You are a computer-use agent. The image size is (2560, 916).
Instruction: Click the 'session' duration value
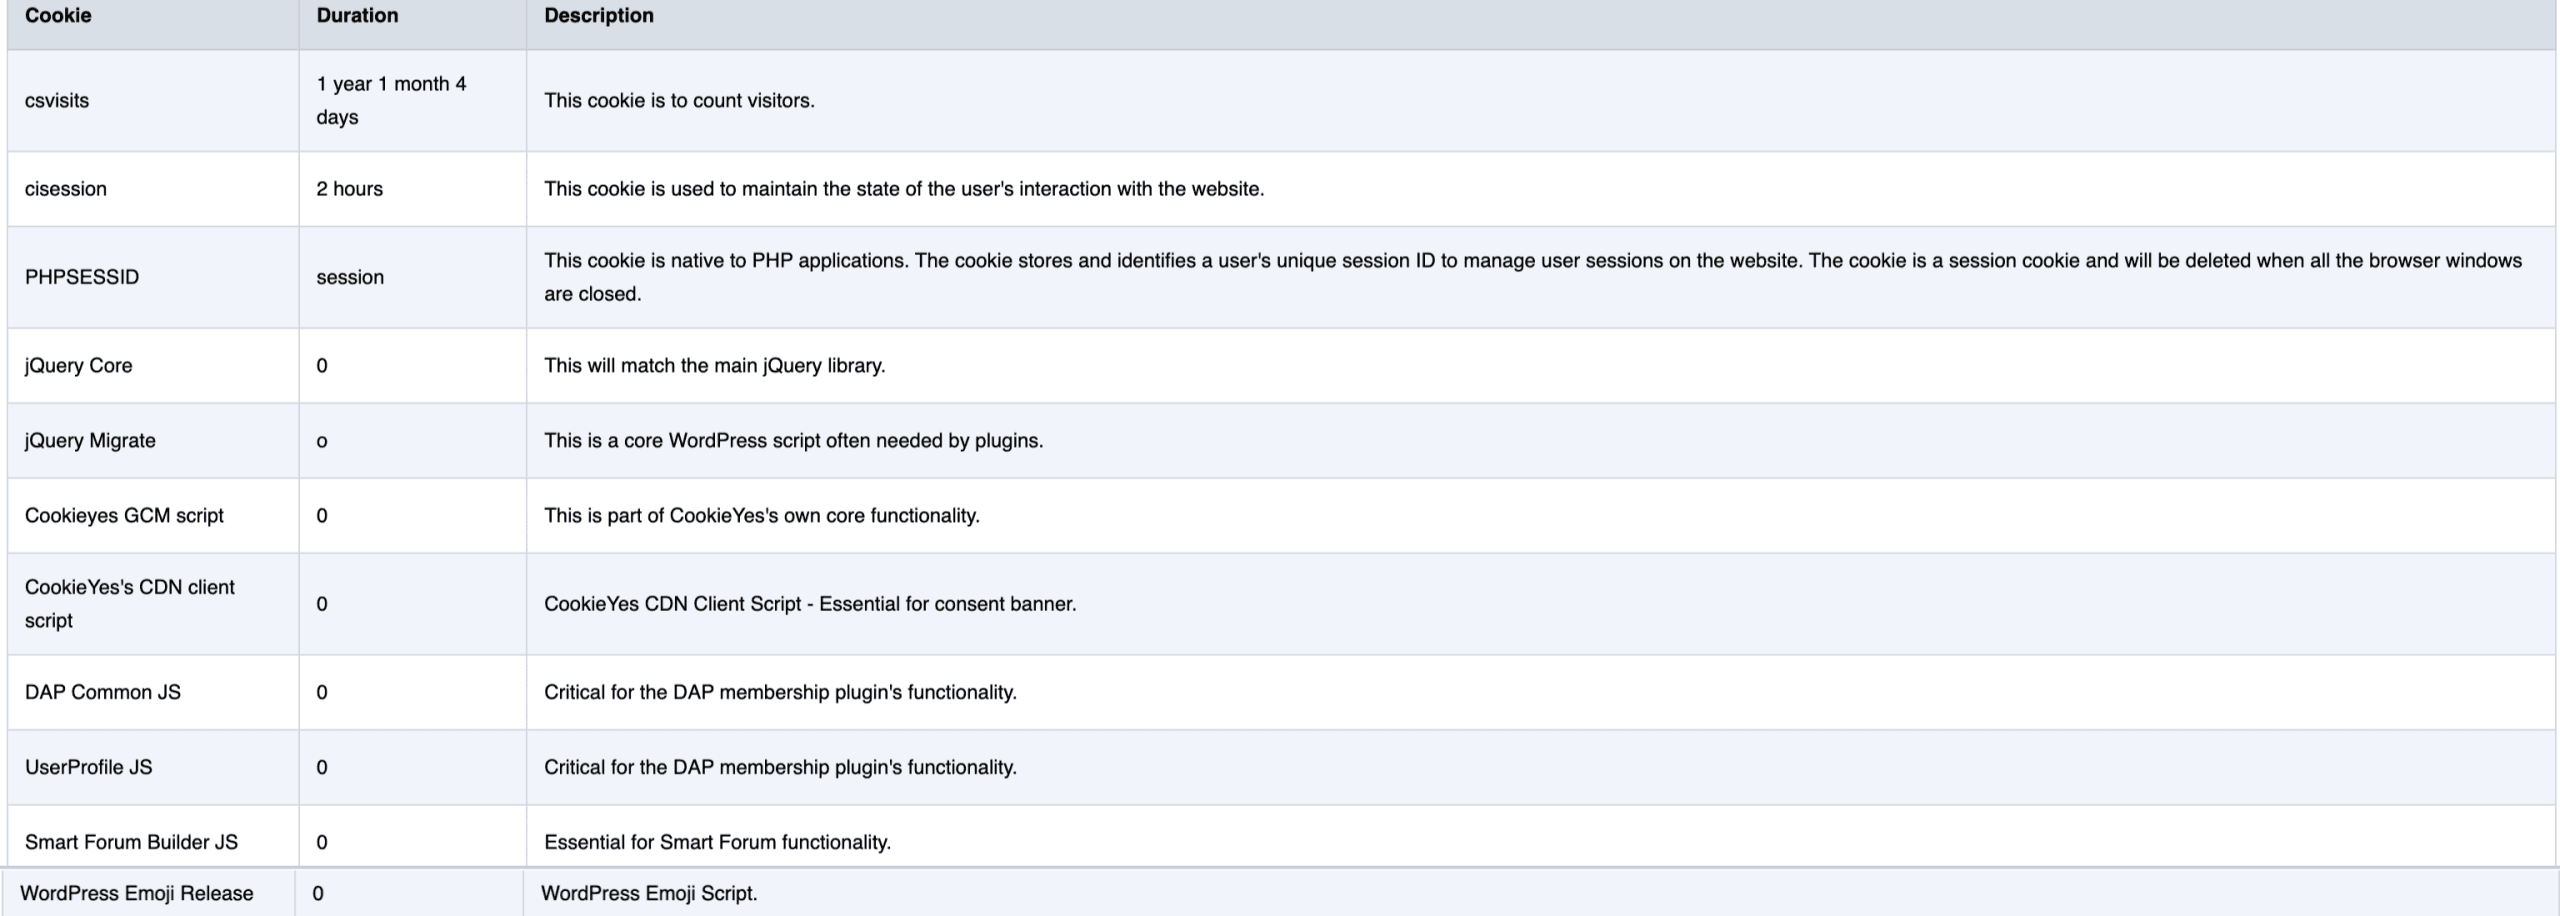click(x=350, y=277)
